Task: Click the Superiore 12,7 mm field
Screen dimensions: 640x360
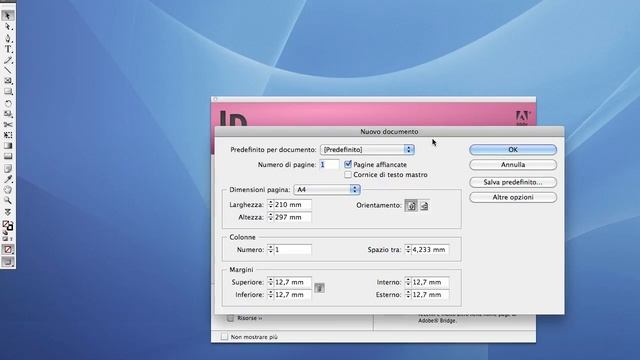Action: [x=292, y=282]
